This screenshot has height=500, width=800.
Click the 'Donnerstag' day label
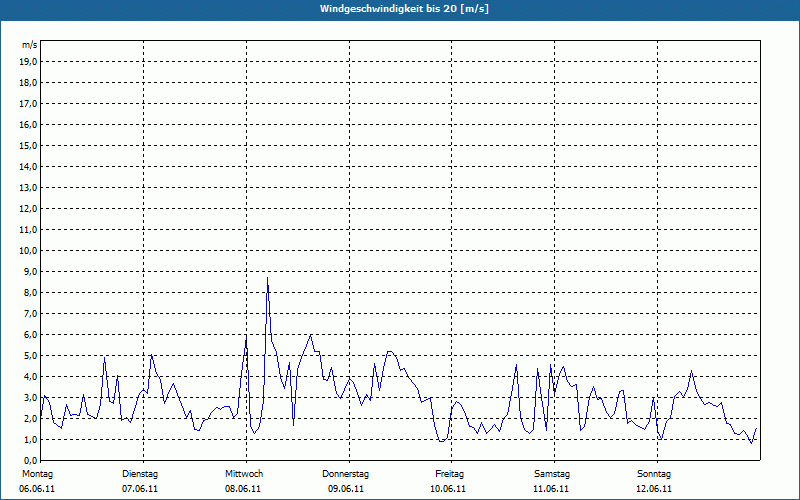pyautogui.click(x=345, y=474)
